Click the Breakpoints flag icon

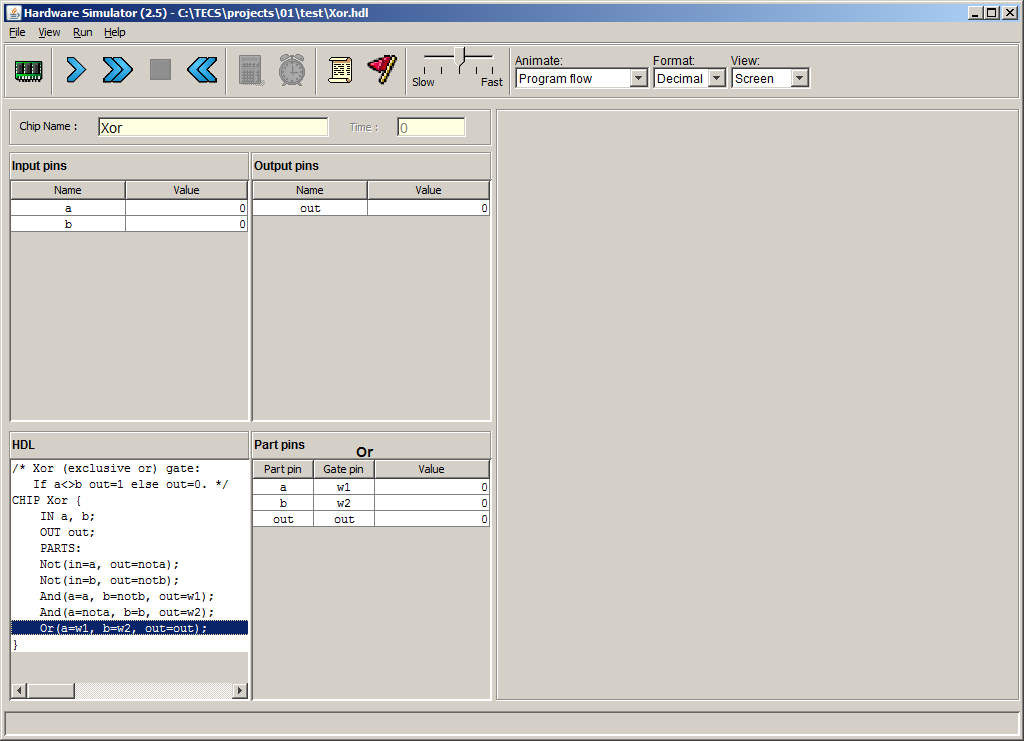point(382,70)
